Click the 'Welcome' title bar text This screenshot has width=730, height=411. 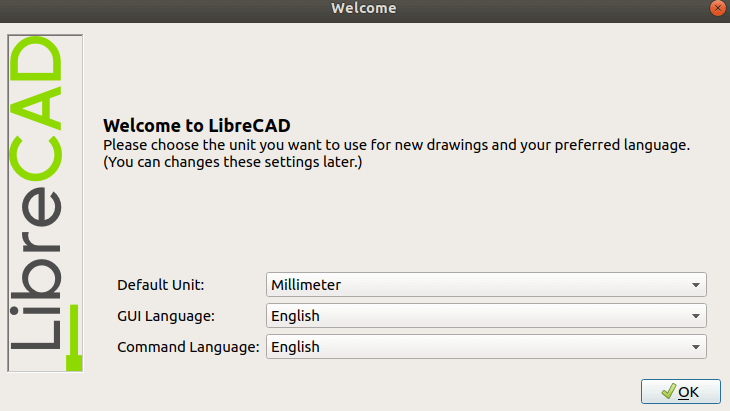click(364, 8)
